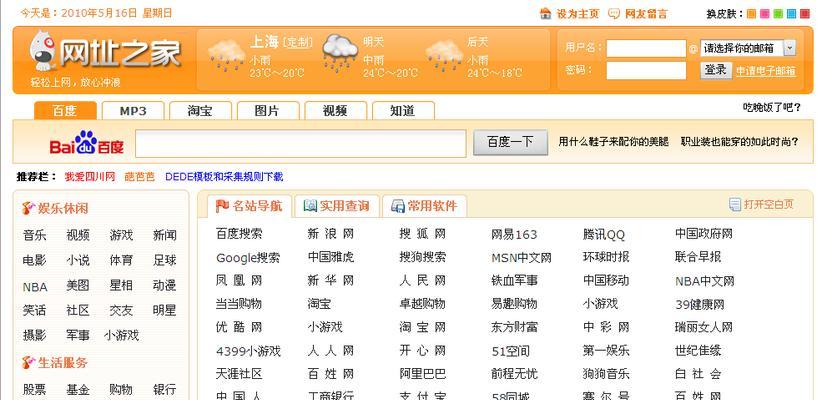822x400 pixels.
Task: Open the 新浪网 site link
Action: coord(331,234)
